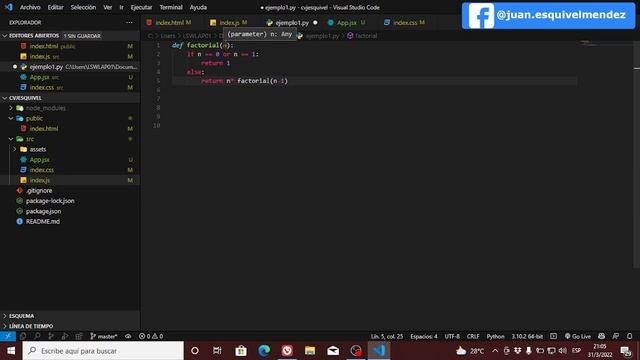Switch to the index.css editor tab

coord(405,22)
